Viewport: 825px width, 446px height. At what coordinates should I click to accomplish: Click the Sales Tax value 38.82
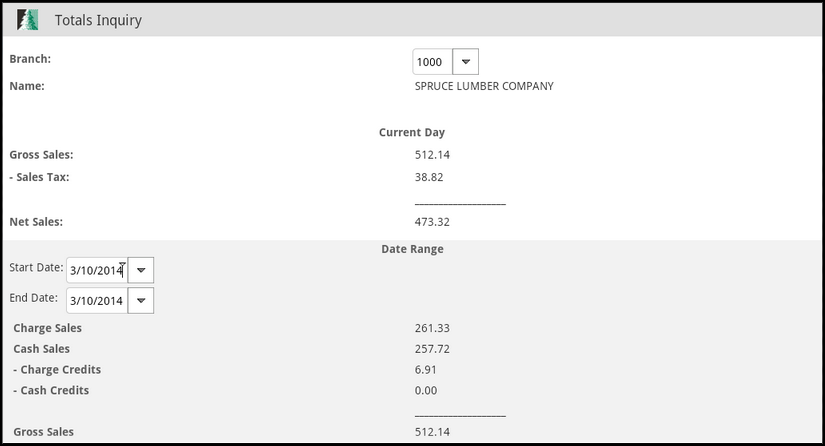[x=429, y=177]
